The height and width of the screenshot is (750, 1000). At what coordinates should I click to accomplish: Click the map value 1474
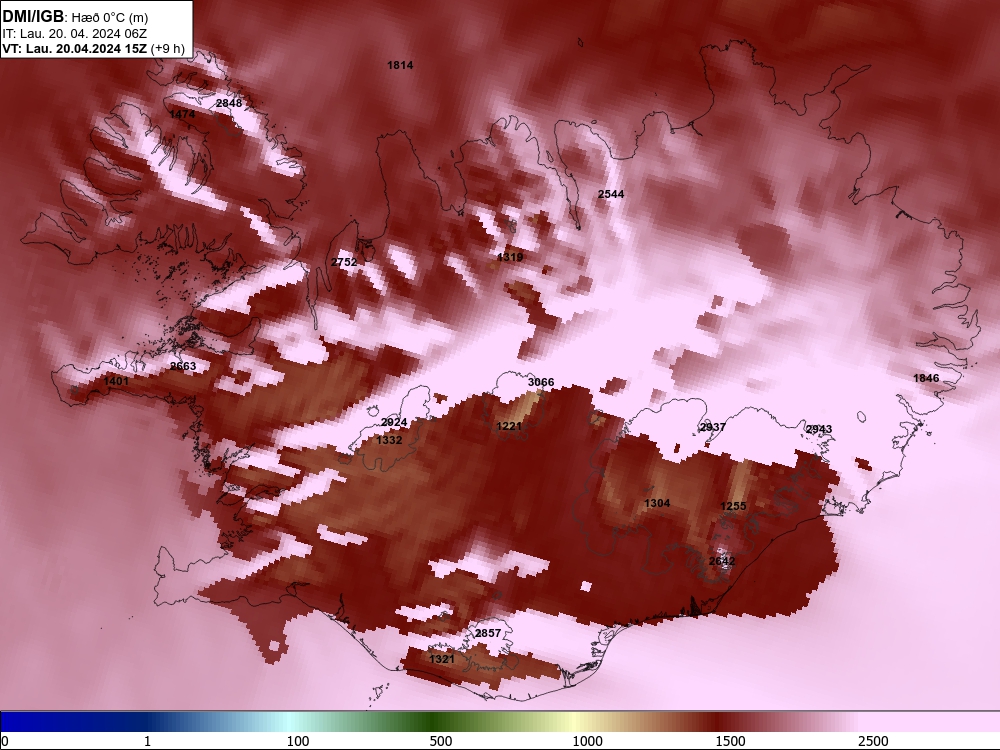coord(182,114)
